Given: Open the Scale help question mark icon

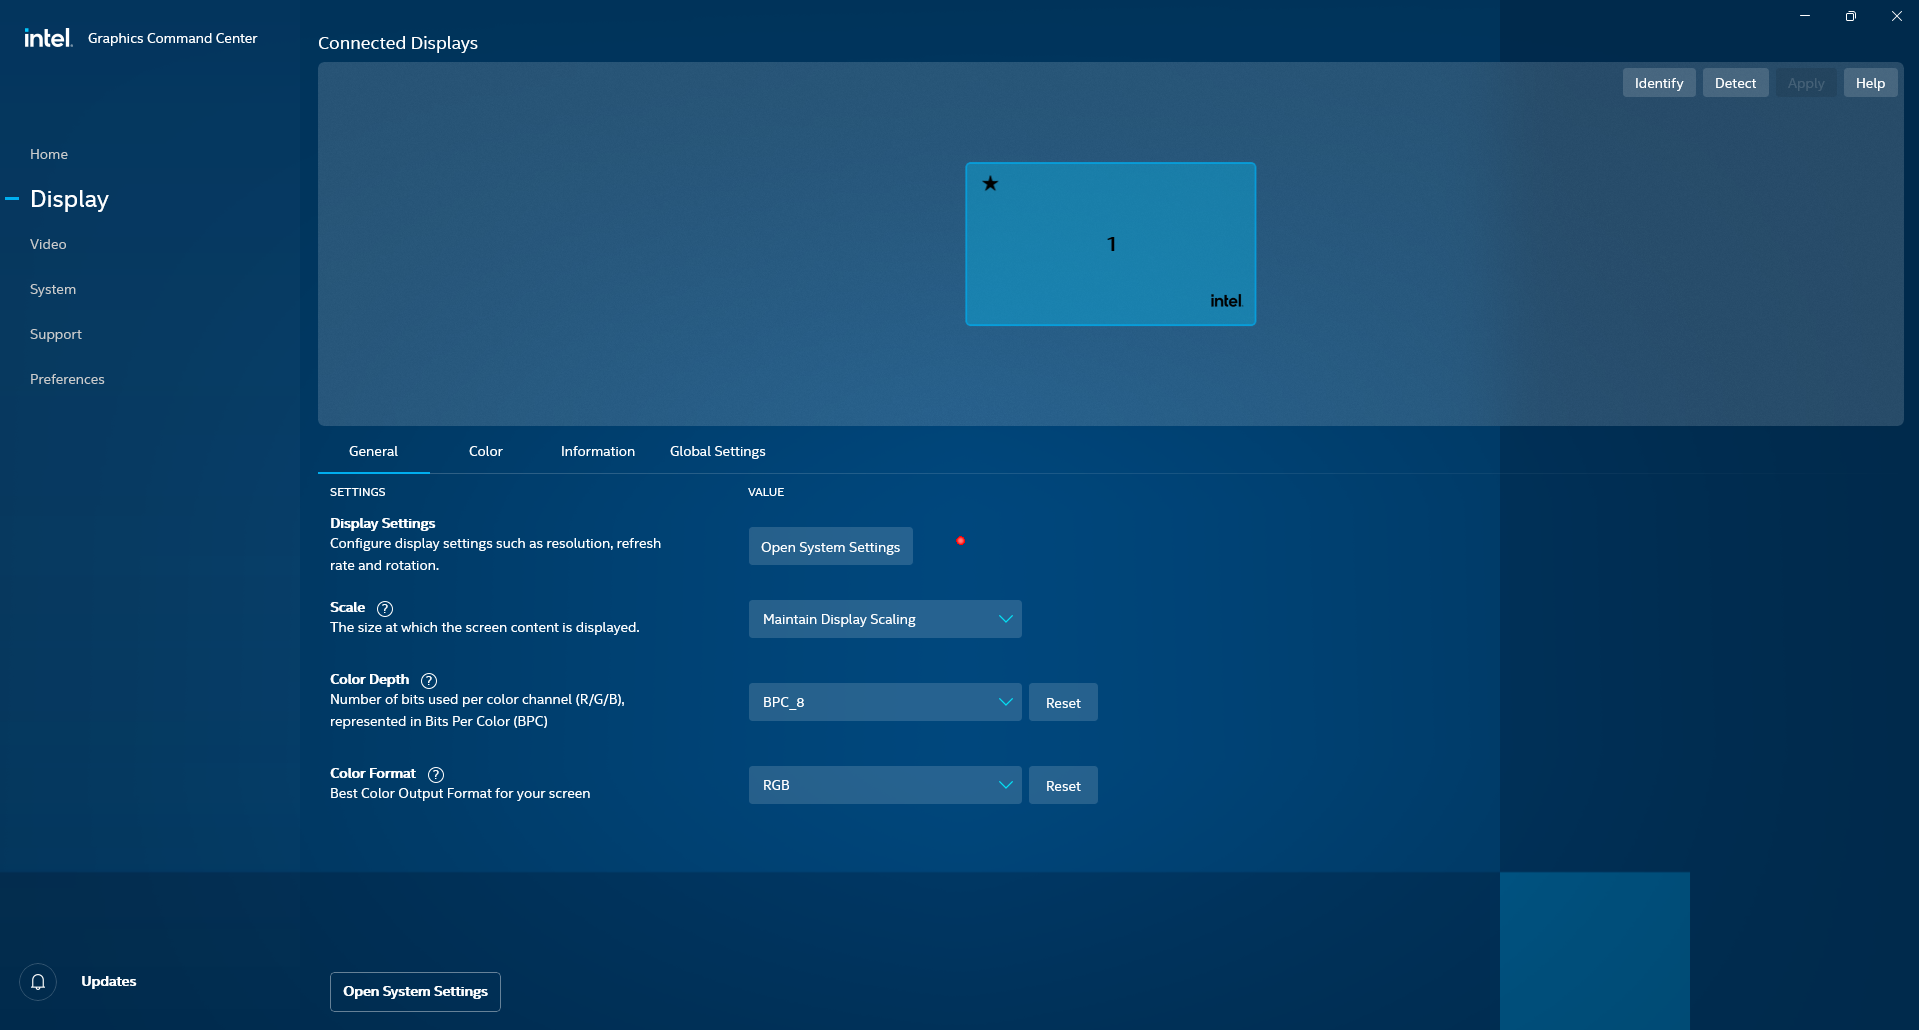Looking at the screenshot, I should coord(385,608).
